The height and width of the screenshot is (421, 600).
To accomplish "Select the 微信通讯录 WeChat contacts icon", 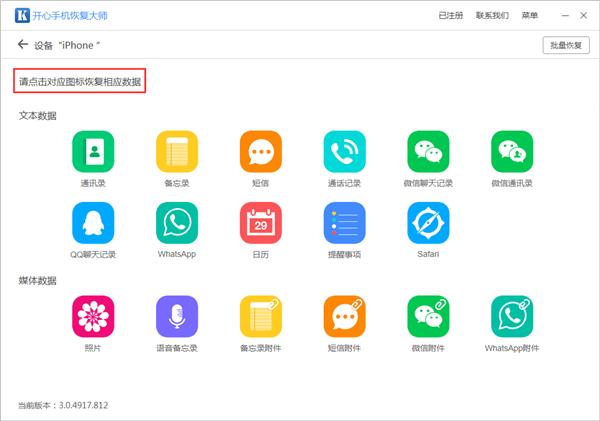I will coord(512,152).
